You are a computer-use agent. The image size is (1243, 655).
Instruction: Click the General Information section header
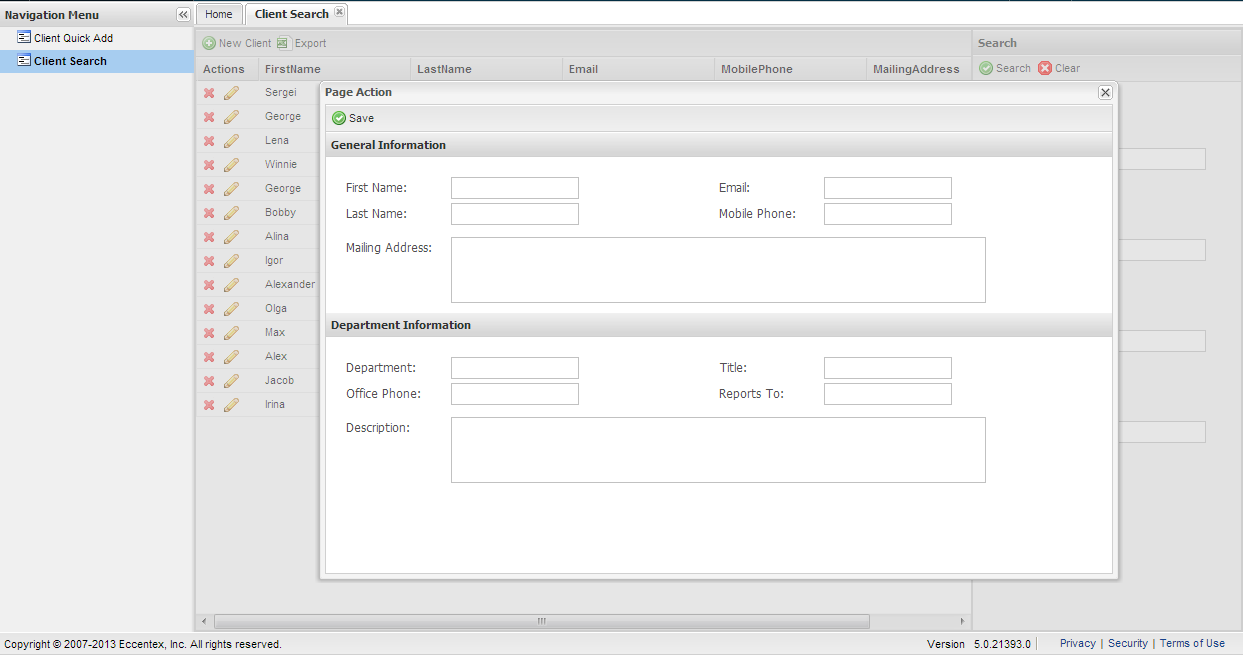(719, 145)
